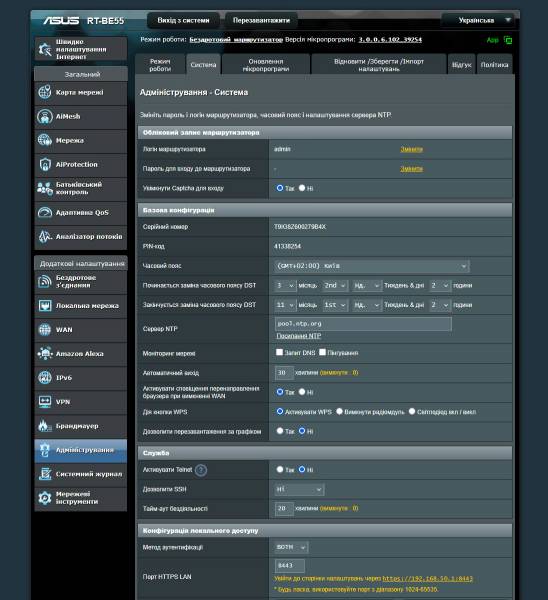Open the https://192.168.50.1:8443 link

coord(427,579)
